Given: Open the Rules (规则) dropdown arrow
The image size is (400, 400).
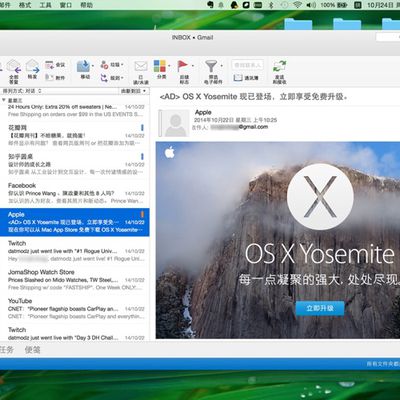Looking at the screenshot, I should [122, 78].
